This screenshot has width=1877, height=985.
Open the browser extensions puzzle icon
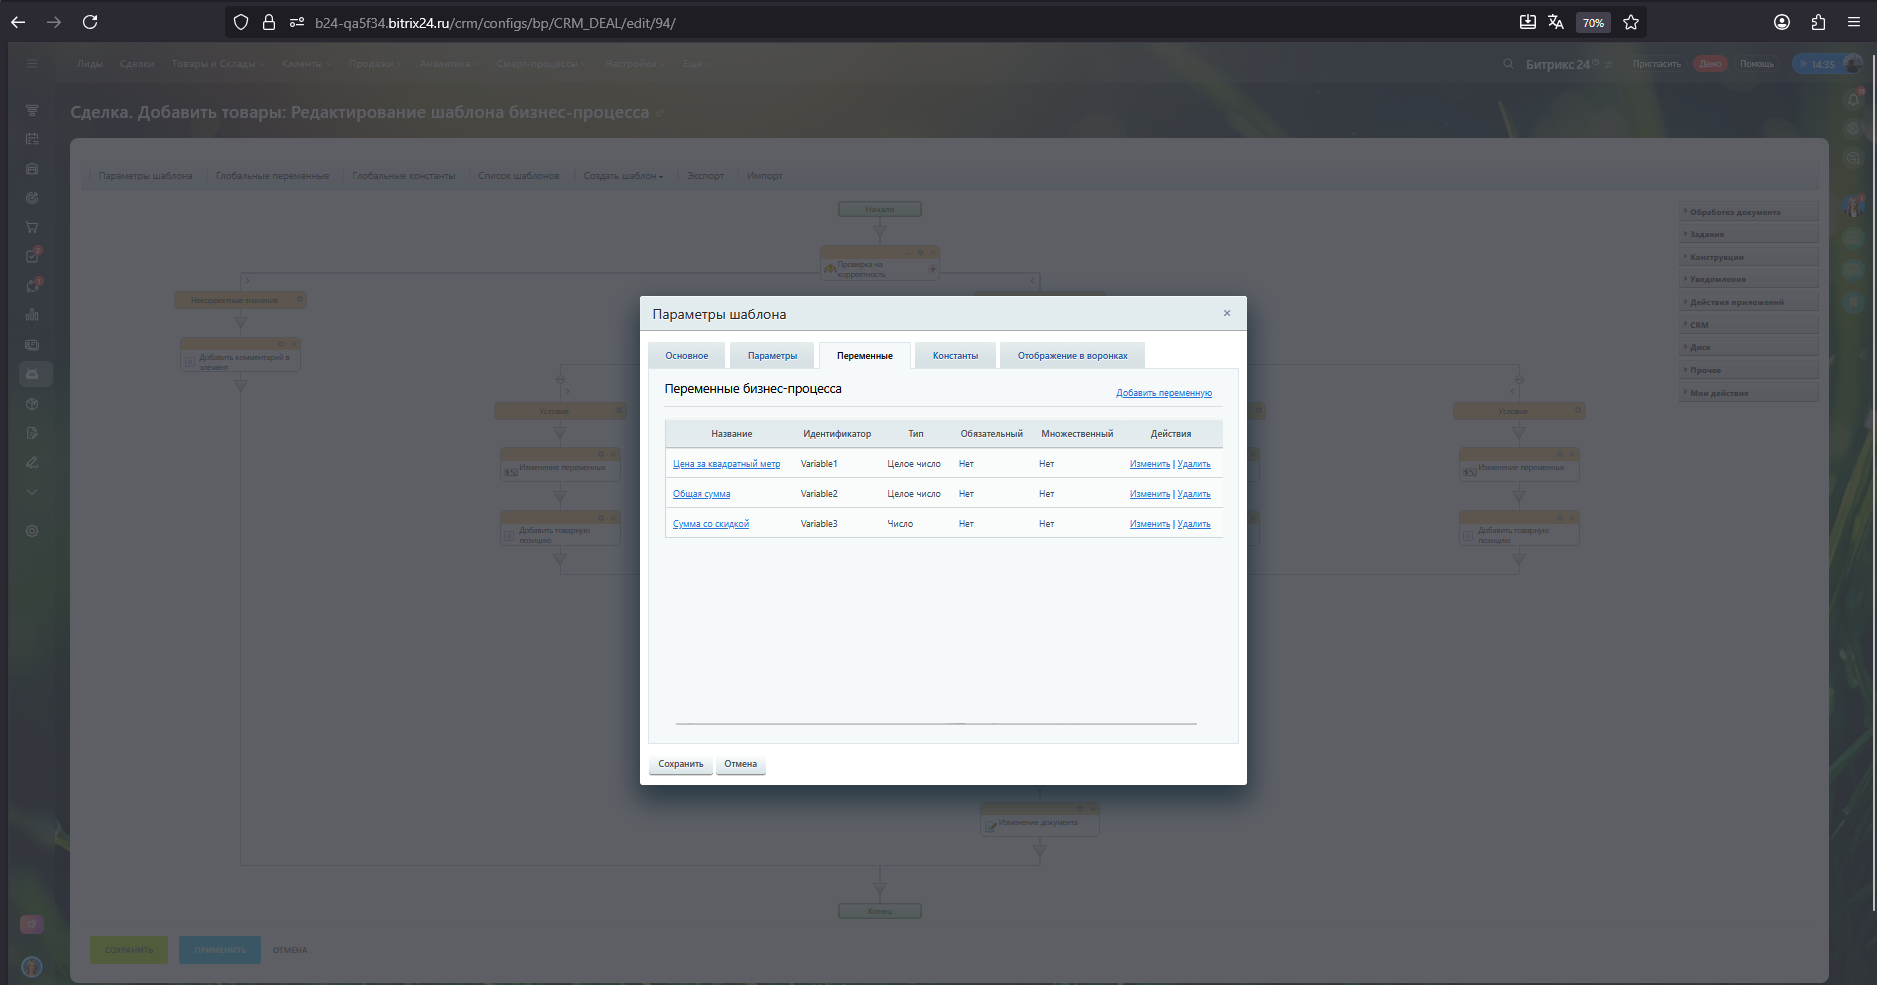pos(1818,22)
